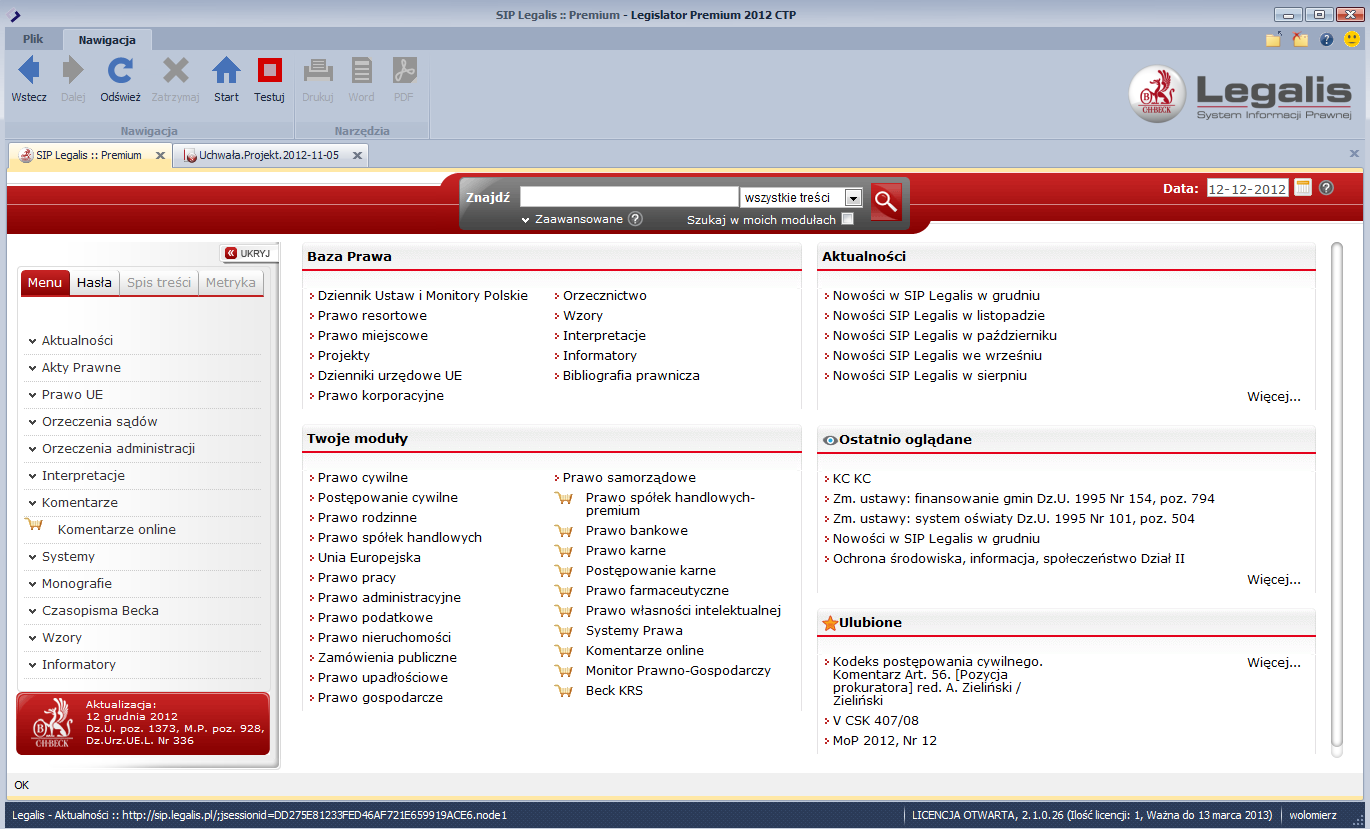
Task: Click the Data field 12-12-2012
Action: click(1247, 188)
